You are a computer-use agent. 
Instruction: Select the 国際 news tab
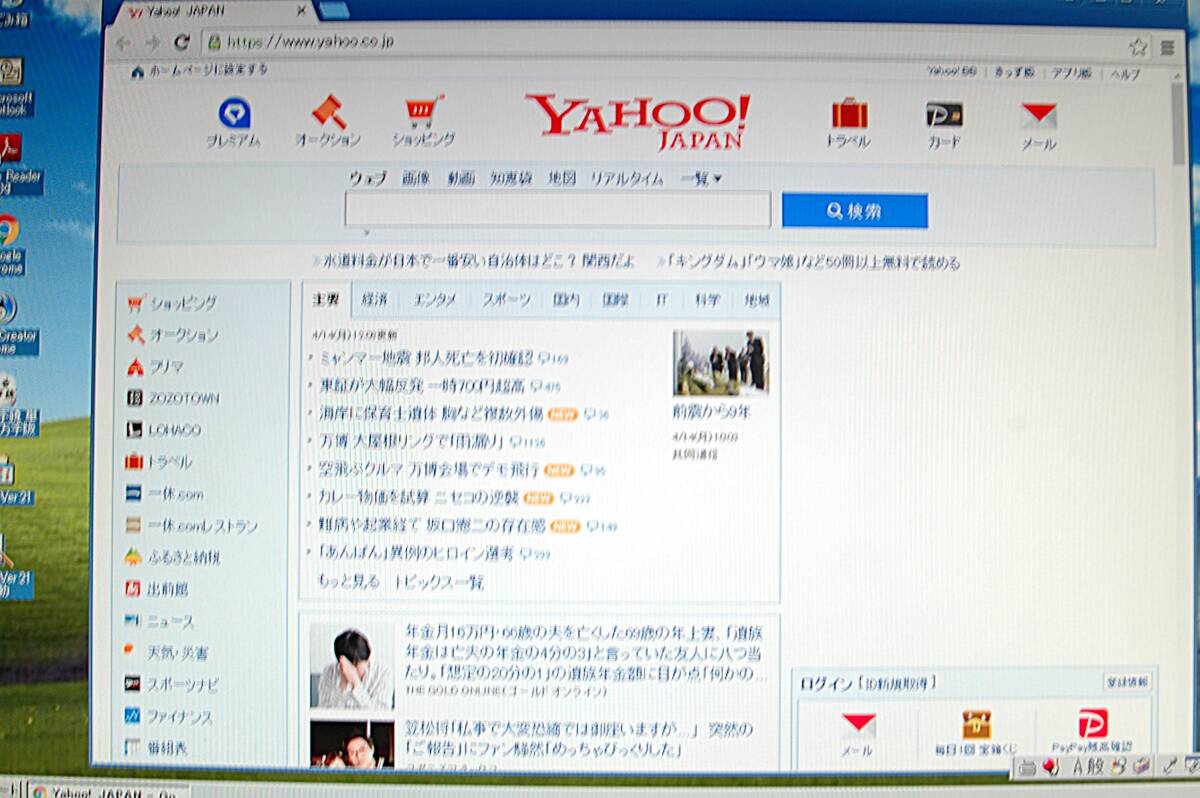(x=616, y=300)
